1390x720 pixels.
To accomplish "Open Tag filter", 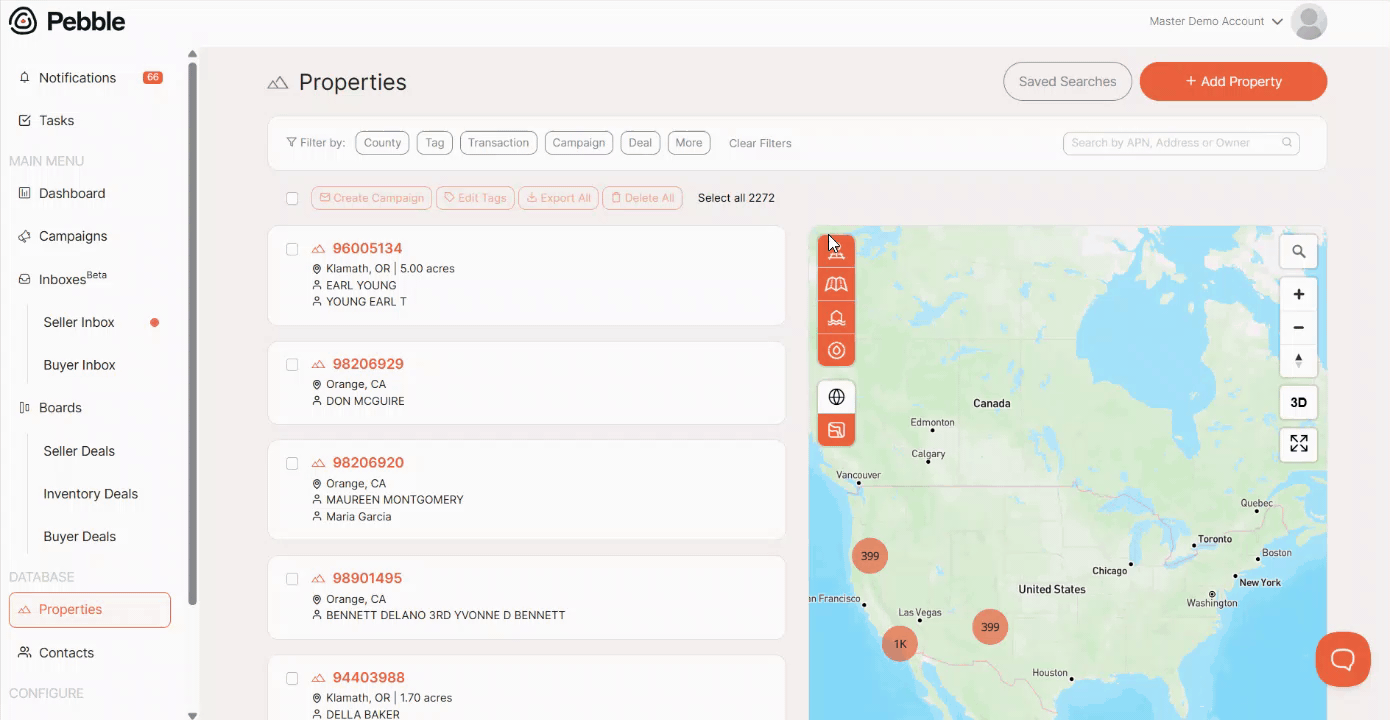I will 434,143.
